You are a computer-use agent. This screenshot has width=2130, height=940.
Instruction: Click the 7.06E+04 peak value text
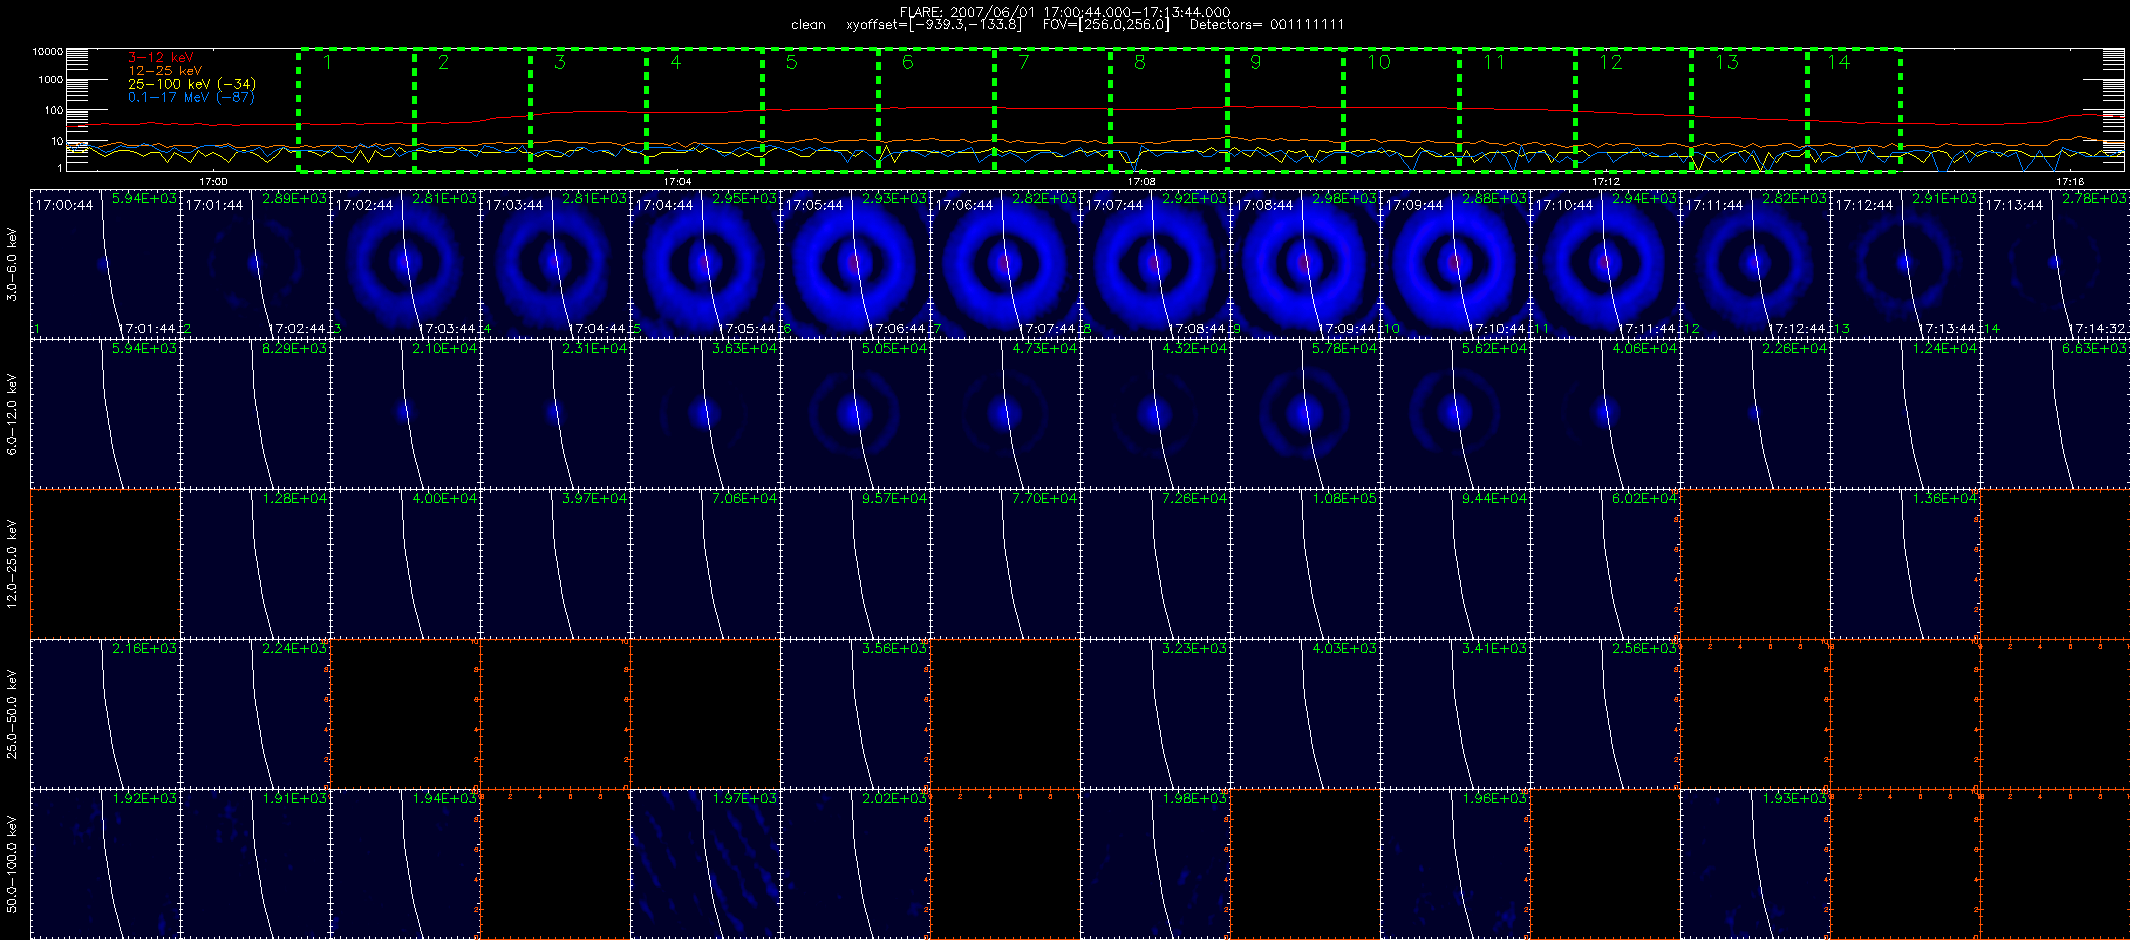click(x=744, y=499)
